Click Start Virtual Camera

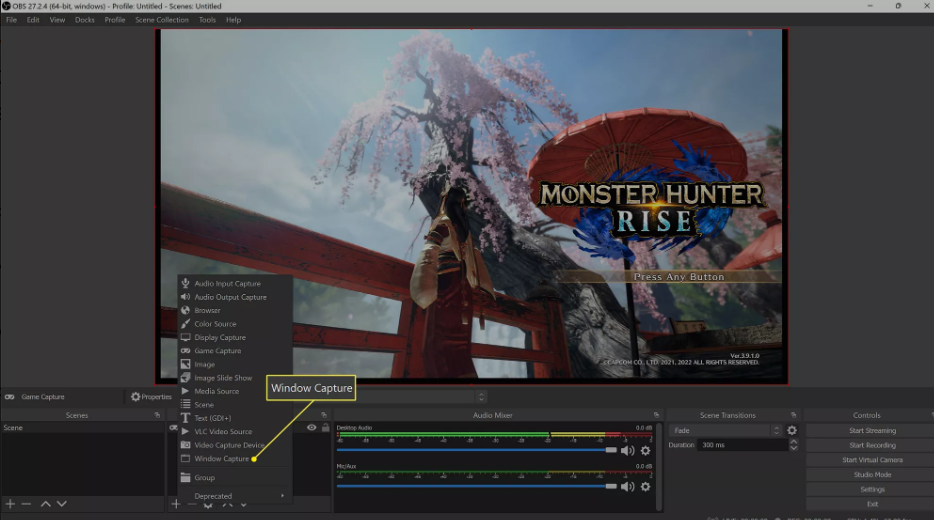tap(872, 460)
